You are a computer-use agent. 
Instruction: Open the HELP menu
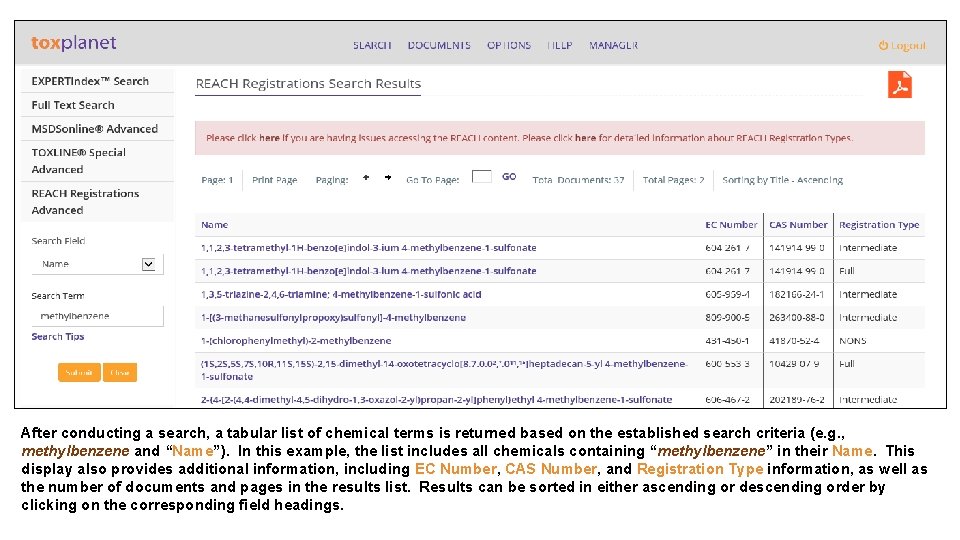point(560,45)
